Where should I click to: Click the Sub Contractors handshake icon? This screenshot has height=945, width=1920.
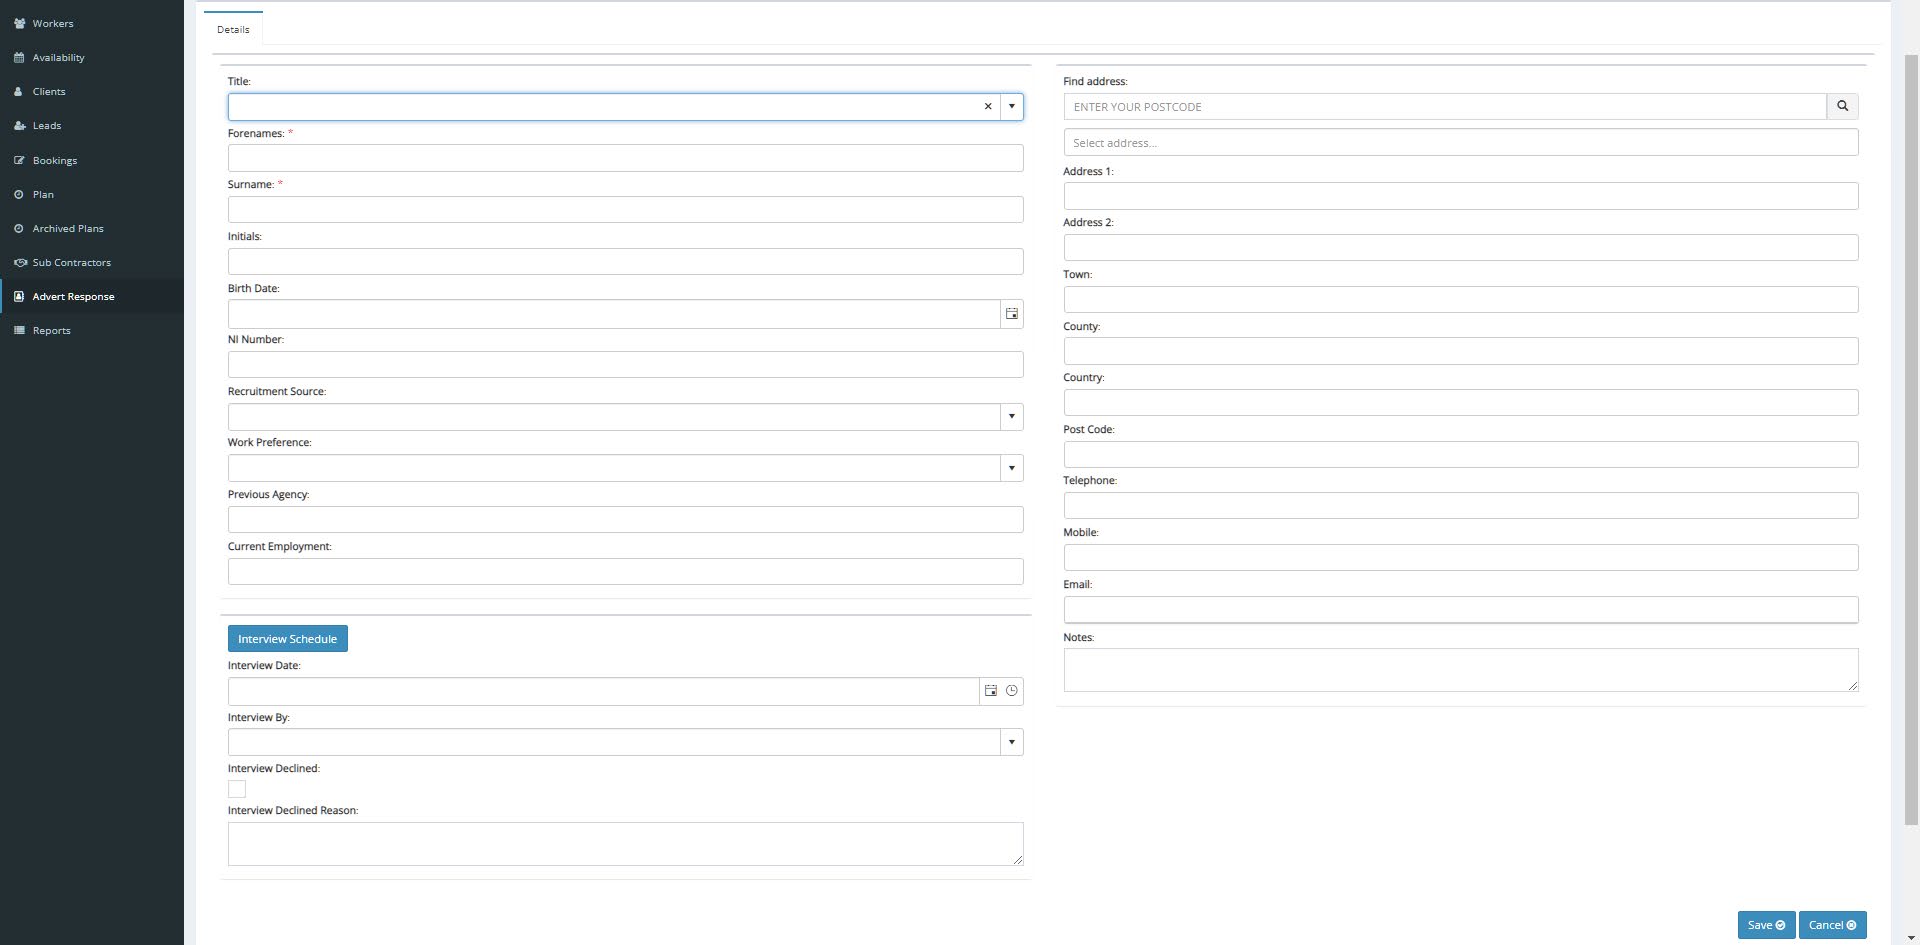click(x=19, y=263)
